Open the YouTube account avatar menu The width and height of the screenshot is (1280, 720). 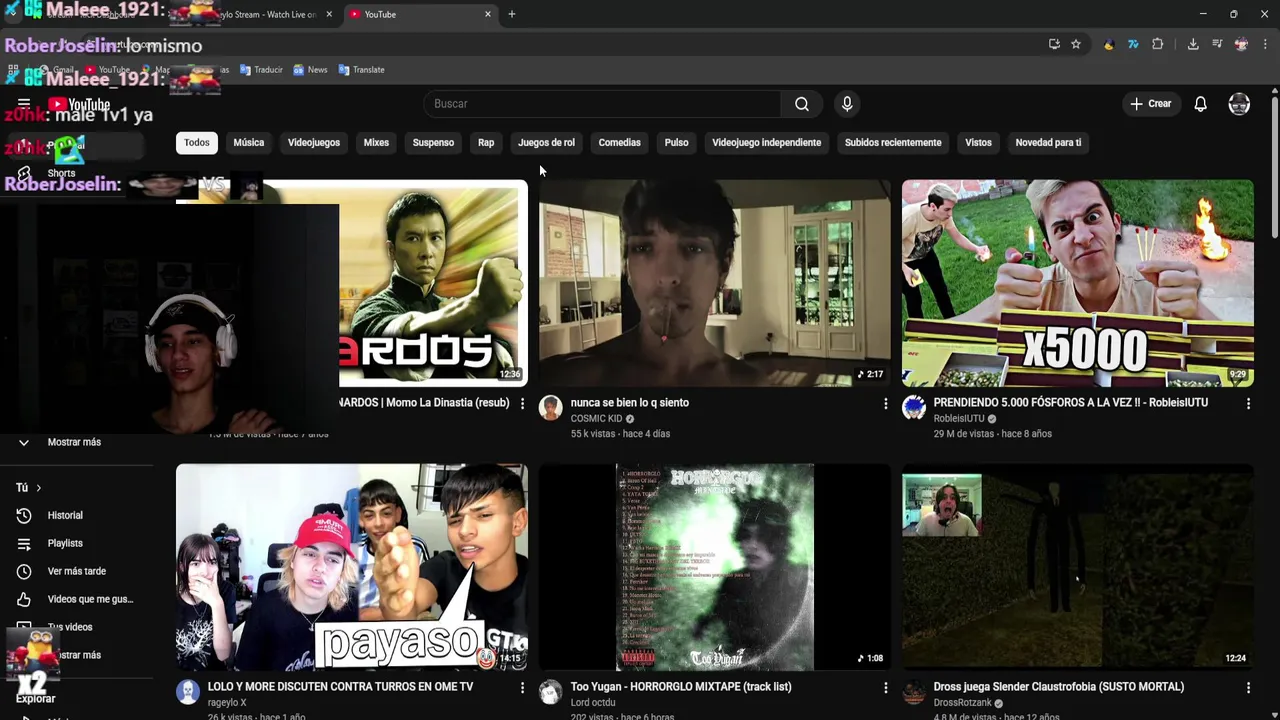coord(1239,104)
